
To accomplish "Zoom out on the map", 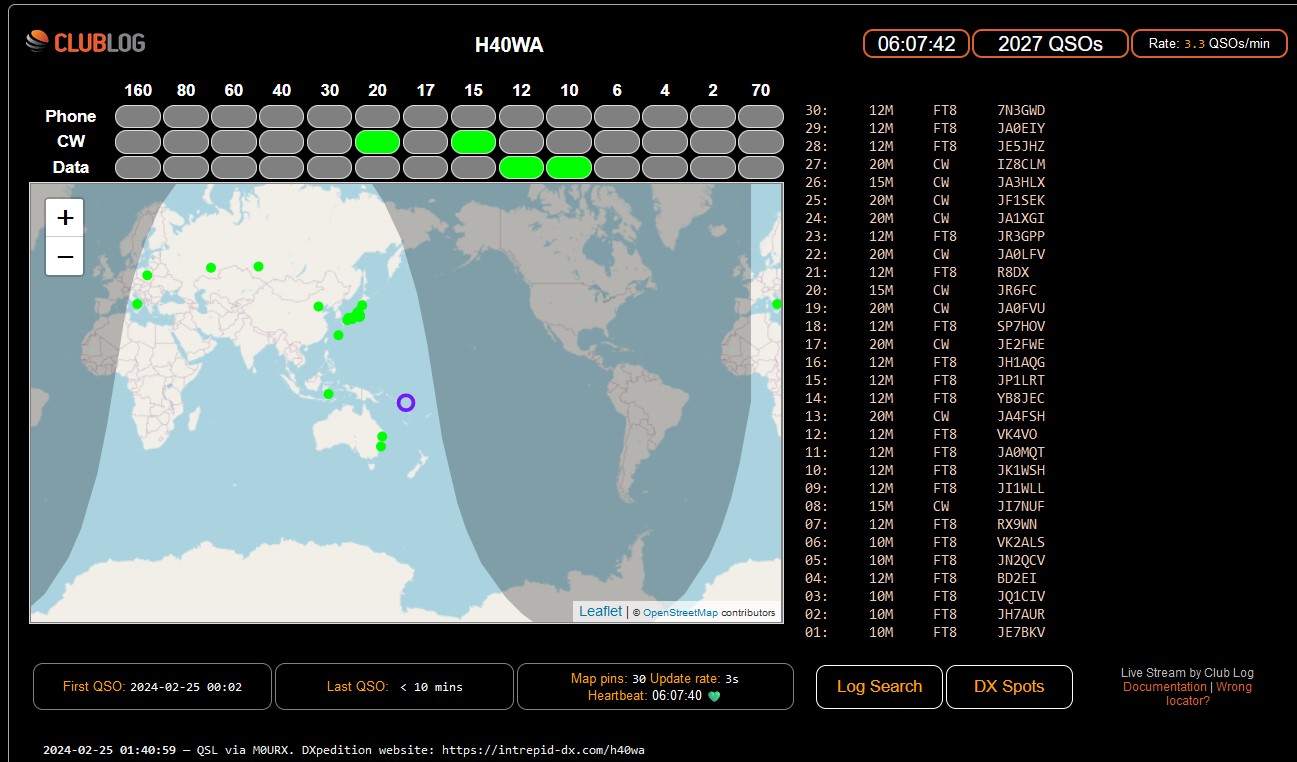I will [65, 257].
